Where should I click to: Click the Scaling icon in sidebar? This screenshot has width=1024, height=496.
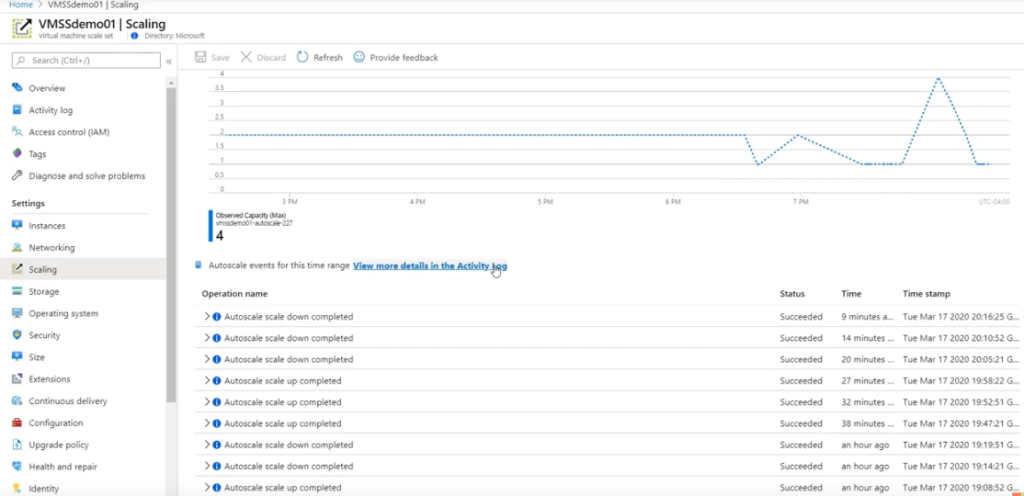(17, 269)
